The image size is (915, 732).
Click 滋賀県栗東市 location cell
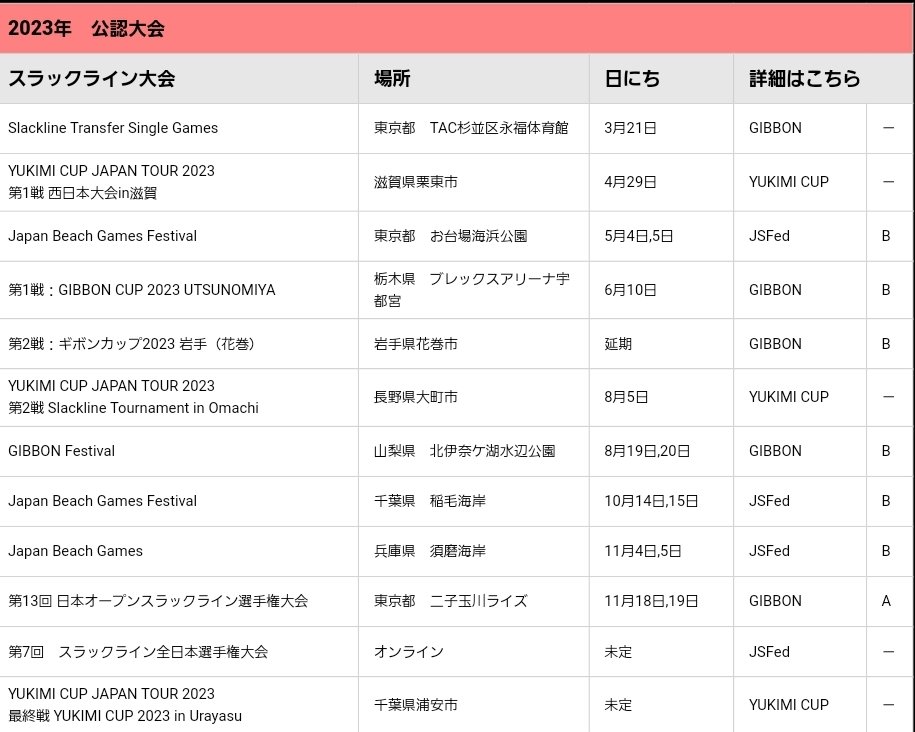(x=415, y=182)
